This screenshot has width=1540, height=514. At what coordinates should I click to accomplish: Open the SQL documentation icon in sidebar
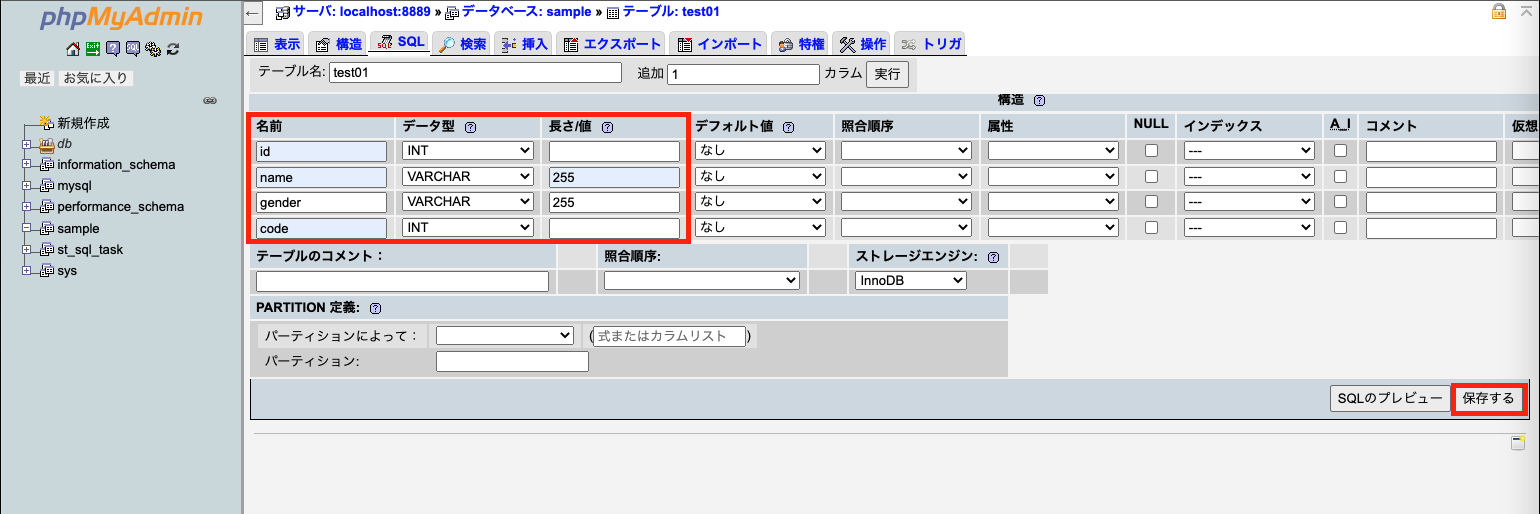(x=133, y=48)
